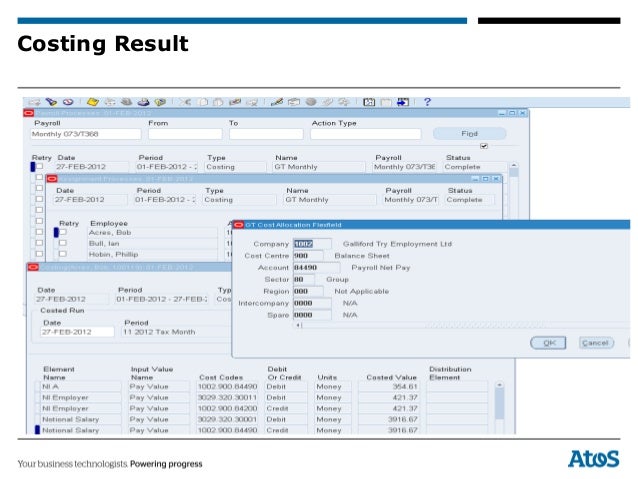Click costed value 354.61
The width and height of the screenshot is (638, 479).
coord(389,387)
